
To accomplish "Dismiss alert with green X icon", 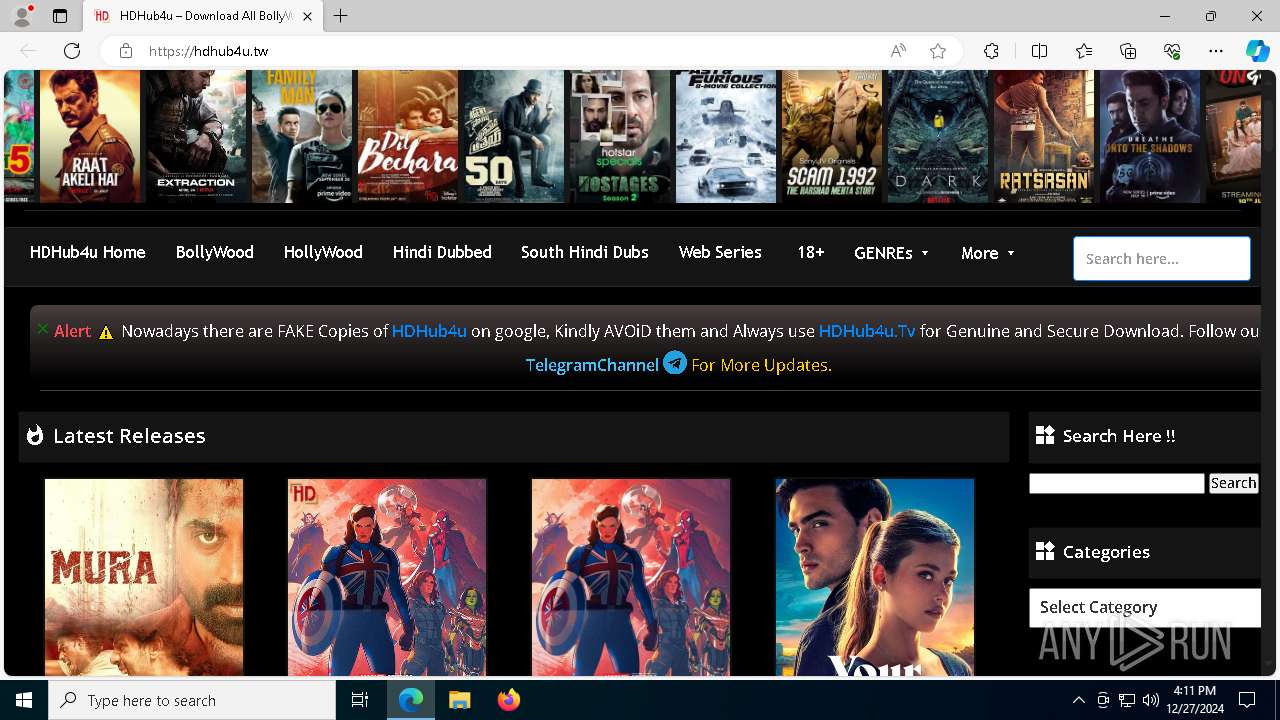I will click(42, 328).
